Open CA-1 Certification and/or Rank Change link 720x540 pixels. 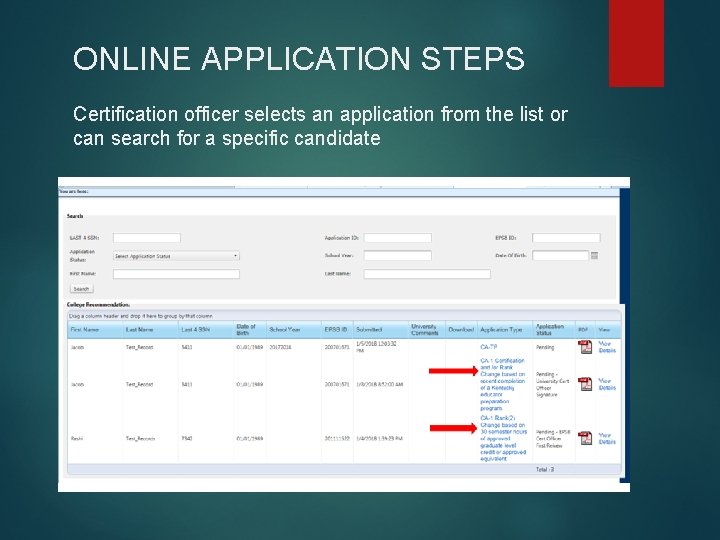[502, 384]
